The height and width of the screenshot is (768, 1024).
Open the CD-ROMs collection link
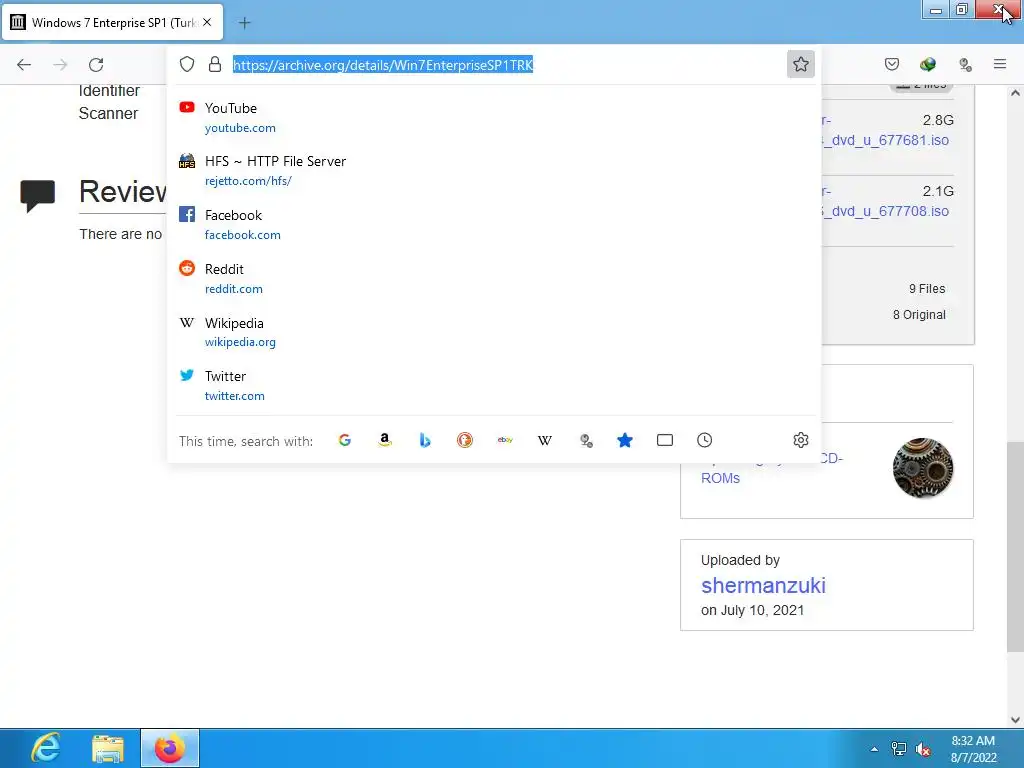pyautogui.click(x=720, y=478)
